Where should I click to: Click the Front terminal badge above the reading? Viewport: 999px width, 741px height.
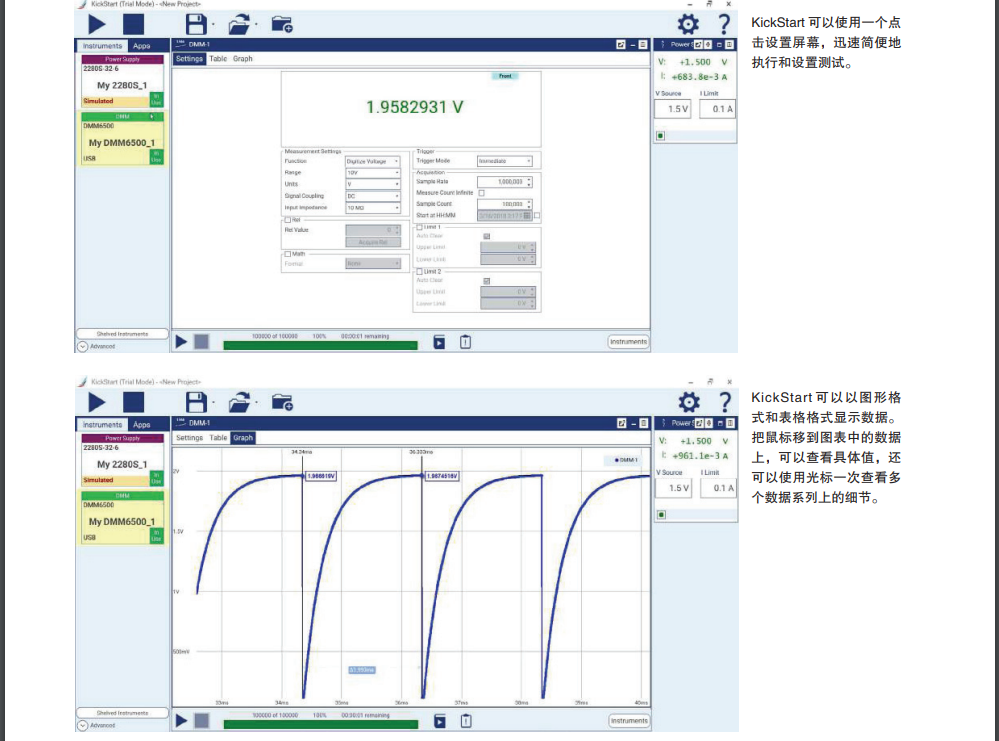(505, 76)
